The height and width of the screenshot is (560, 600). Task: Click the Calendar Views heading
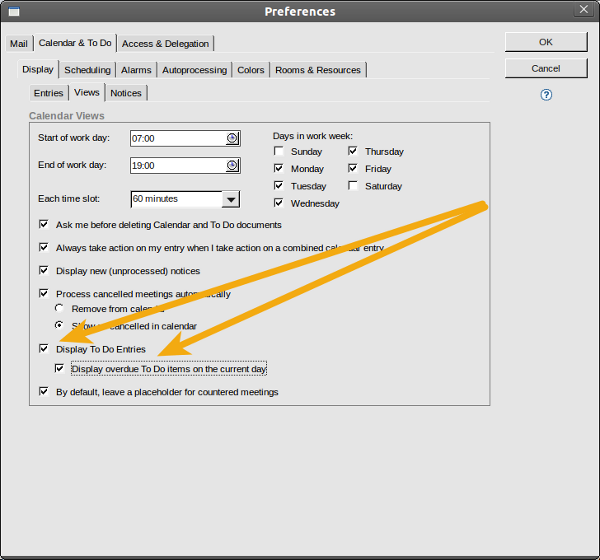pos(67,116)
